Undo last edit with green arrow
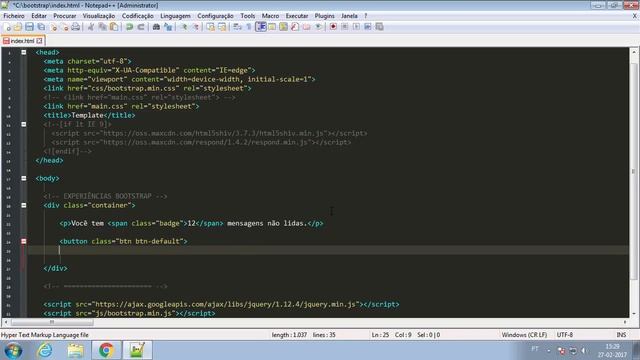 (x=129, y=27)
